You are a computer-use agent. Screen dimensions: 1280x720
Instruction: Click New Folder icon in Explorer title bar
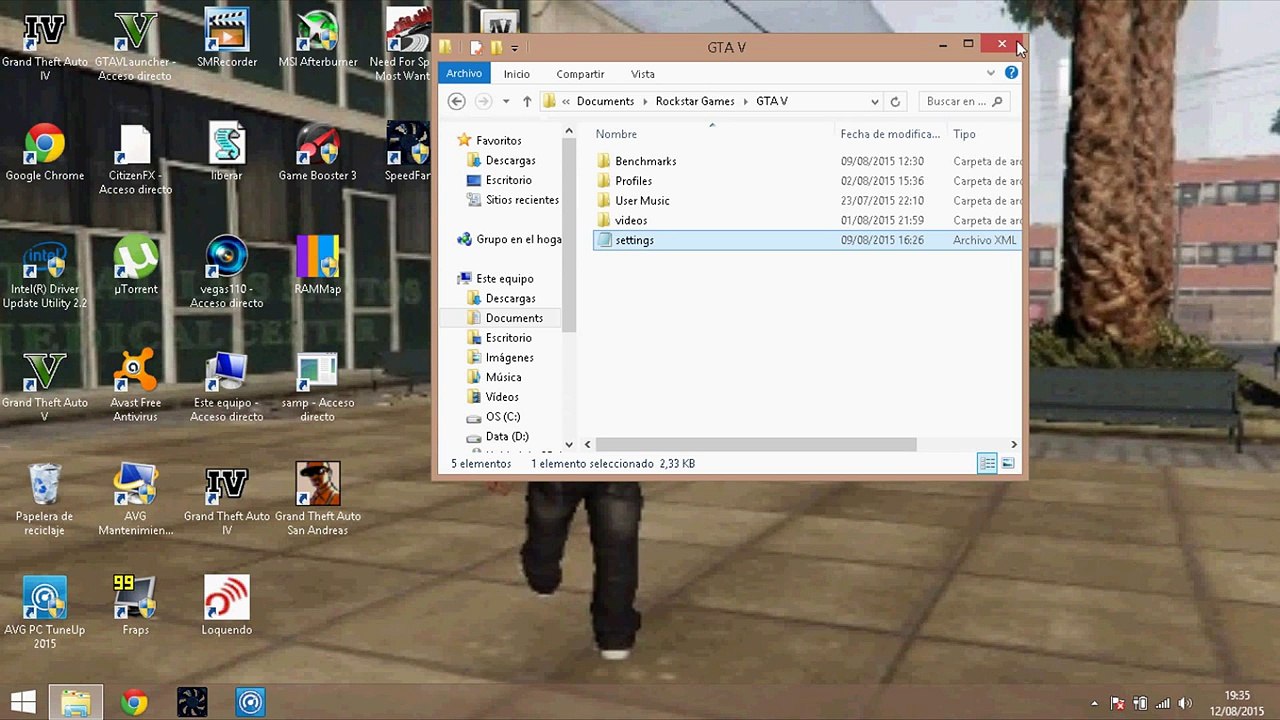[495, 47]
